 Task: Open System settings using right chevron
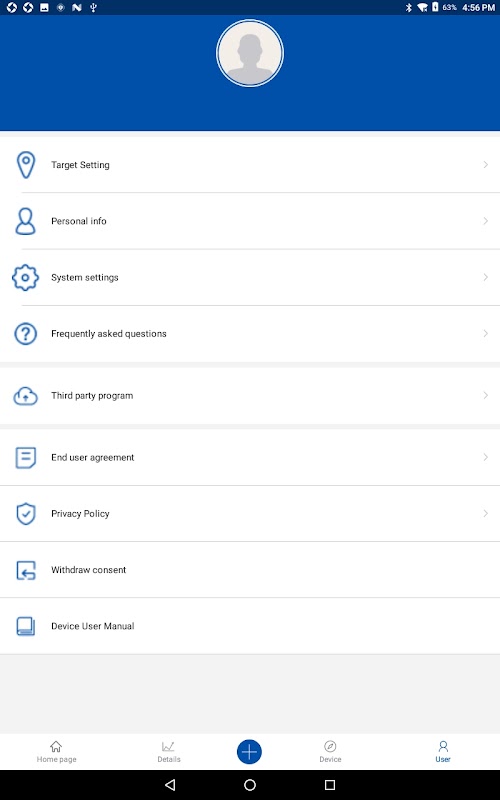tap(486, 278)
